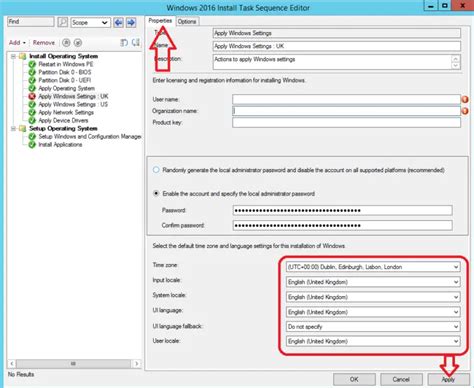Image resolution: width=474 pixels, height=388 pixels.
Task: Click the Organization name warning indicator icon
Action: click(465, 111)
